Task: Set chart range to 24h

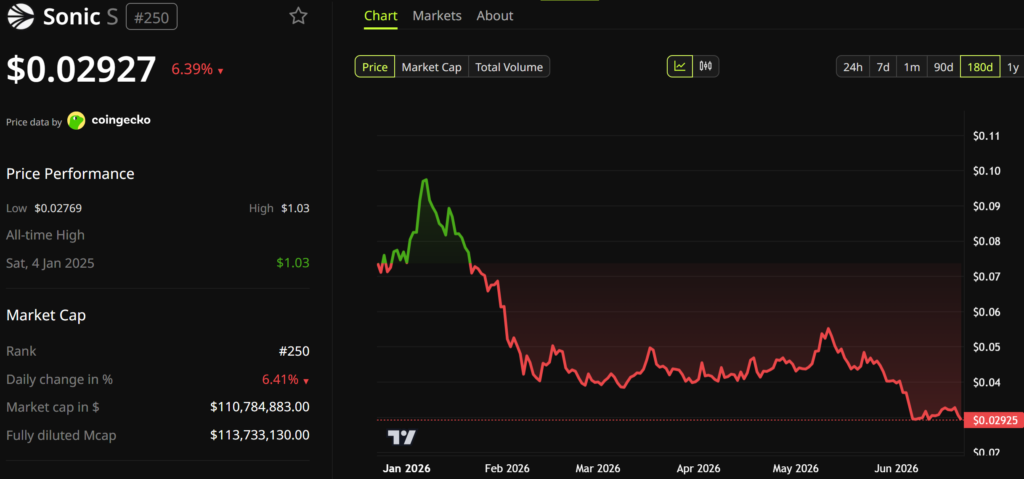Action: pos(853,67)
